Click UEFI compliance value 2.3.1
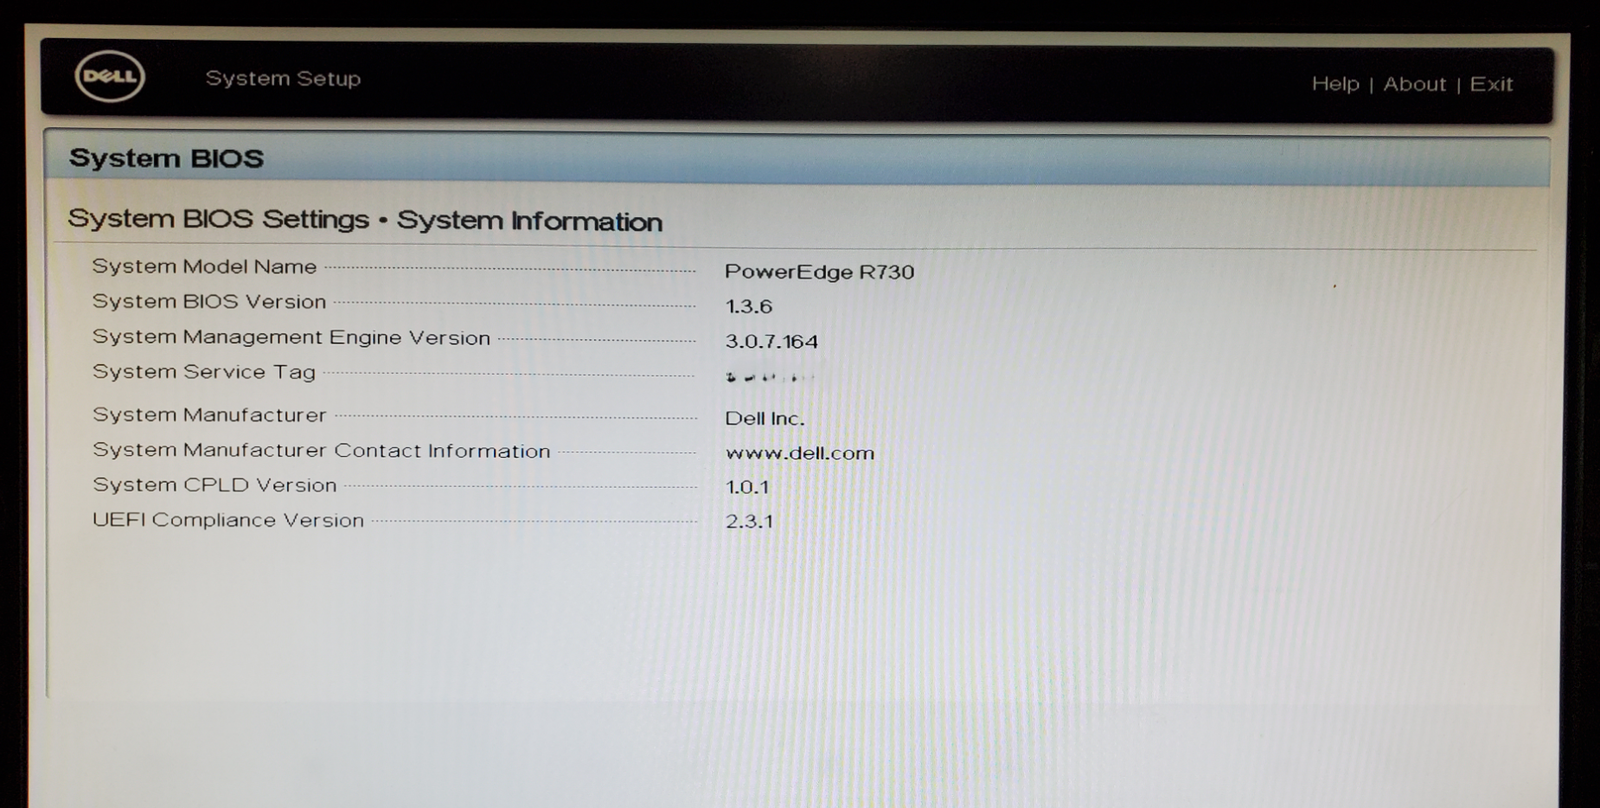 click(749, 521)
